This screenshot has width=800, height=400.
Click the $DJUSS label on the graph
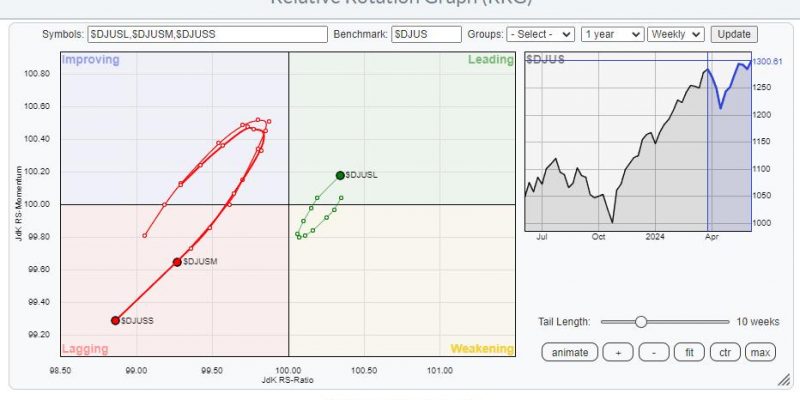[137, 321]
